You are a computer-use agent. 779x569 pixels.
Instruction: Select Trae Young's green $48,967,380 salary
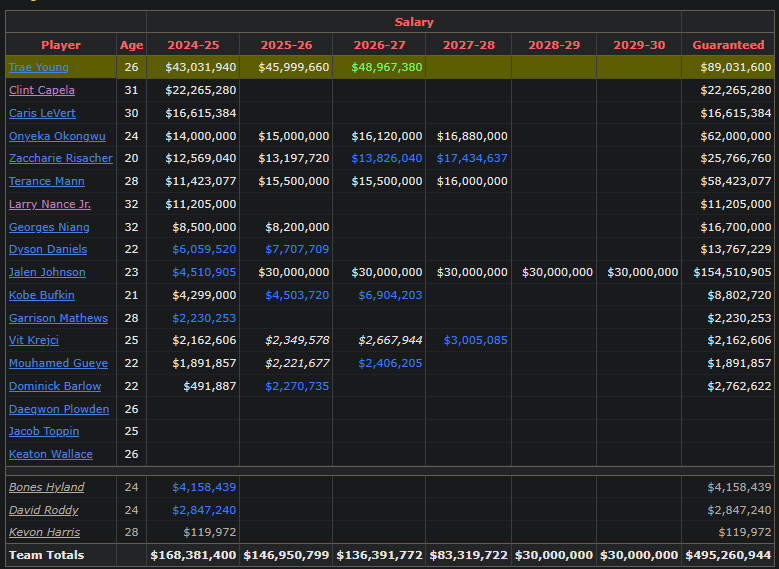point(387,67)
